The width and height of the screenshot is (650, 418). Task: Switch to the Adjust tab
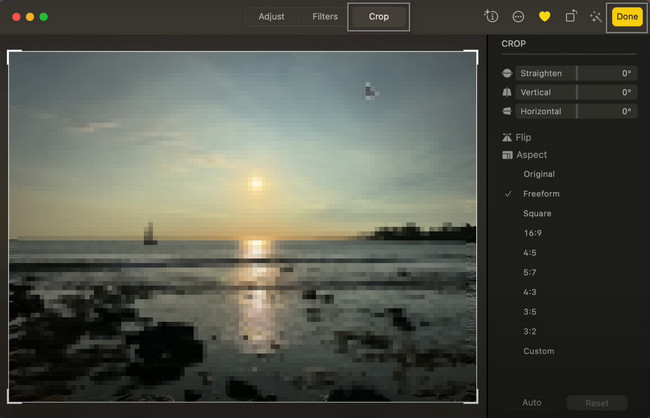pos(272,17)
